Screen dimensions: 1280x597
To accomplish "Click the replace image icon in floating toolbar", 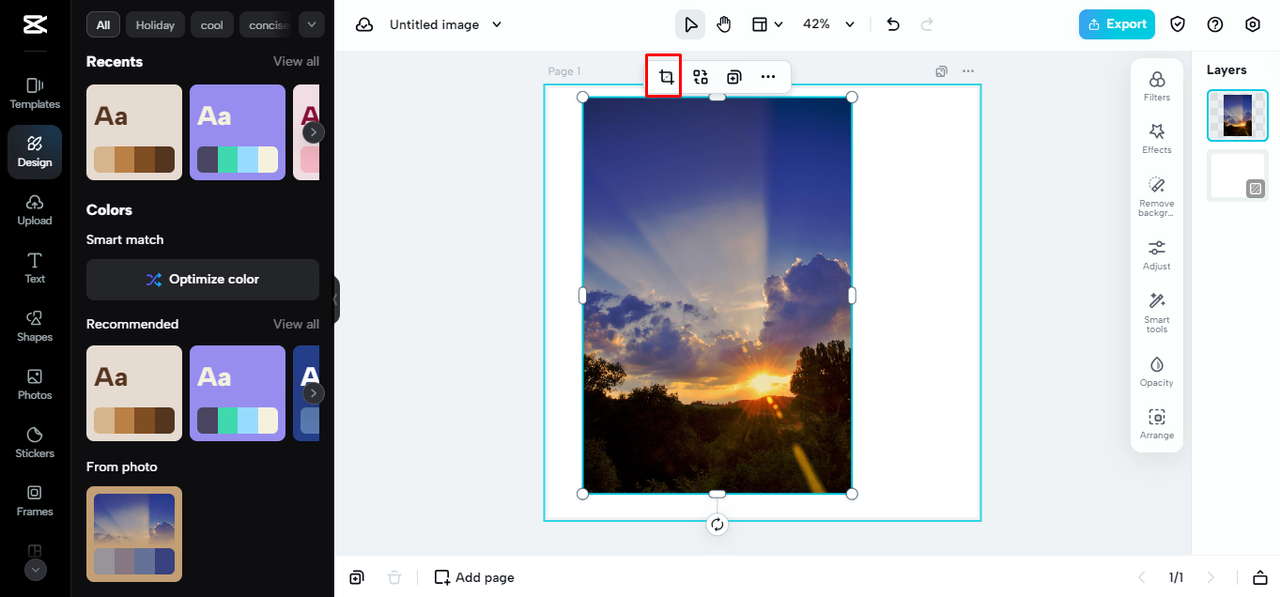I will click(x=700, y=77).
